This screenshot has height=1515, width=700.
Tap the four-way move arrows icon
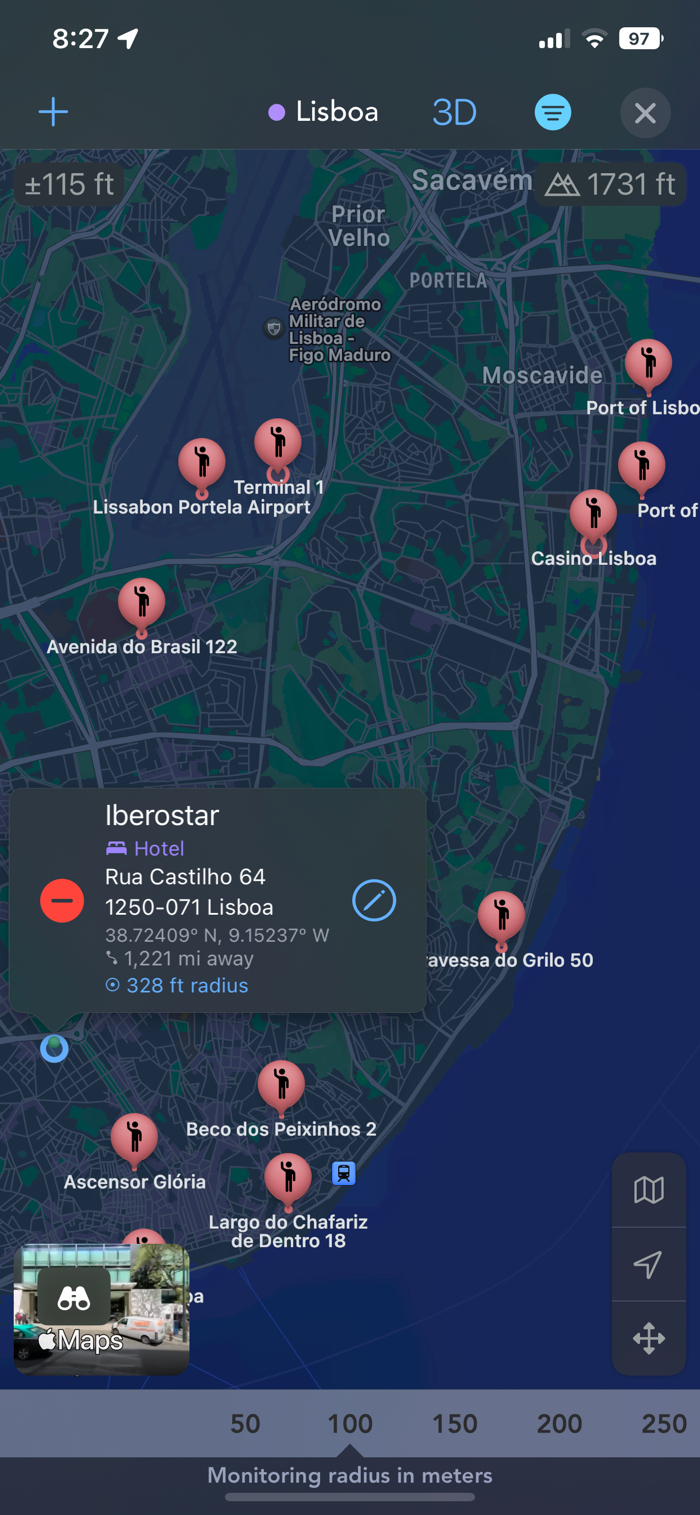[x=648, y=1338]
